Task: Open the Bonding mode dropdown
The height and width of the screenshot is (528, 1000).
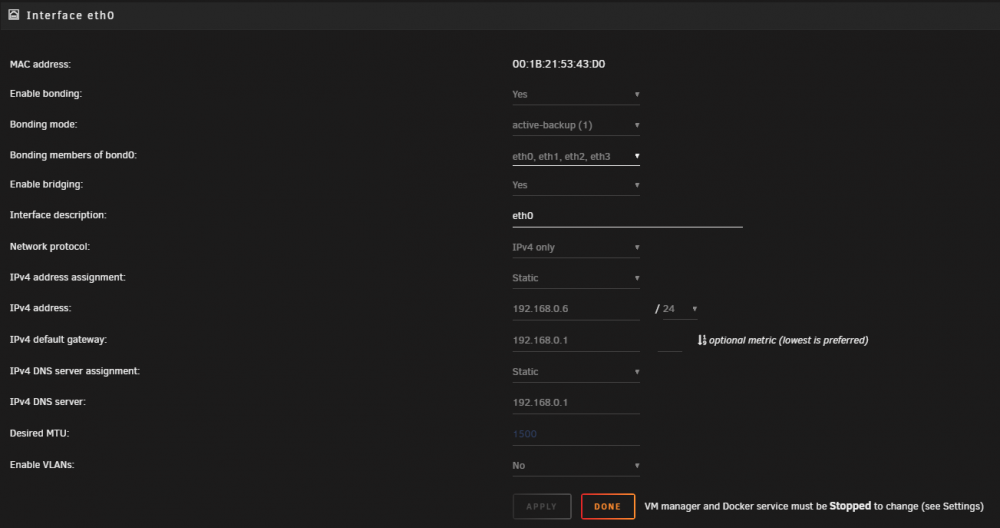Action: [575, 125]
